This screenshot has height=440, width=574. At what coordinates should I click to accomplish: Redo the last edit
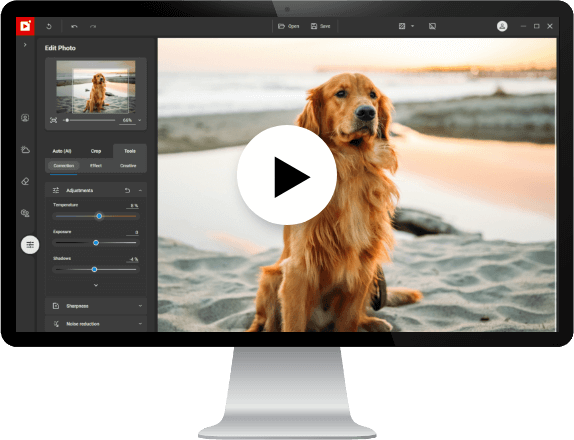click(x=93, y=26)
